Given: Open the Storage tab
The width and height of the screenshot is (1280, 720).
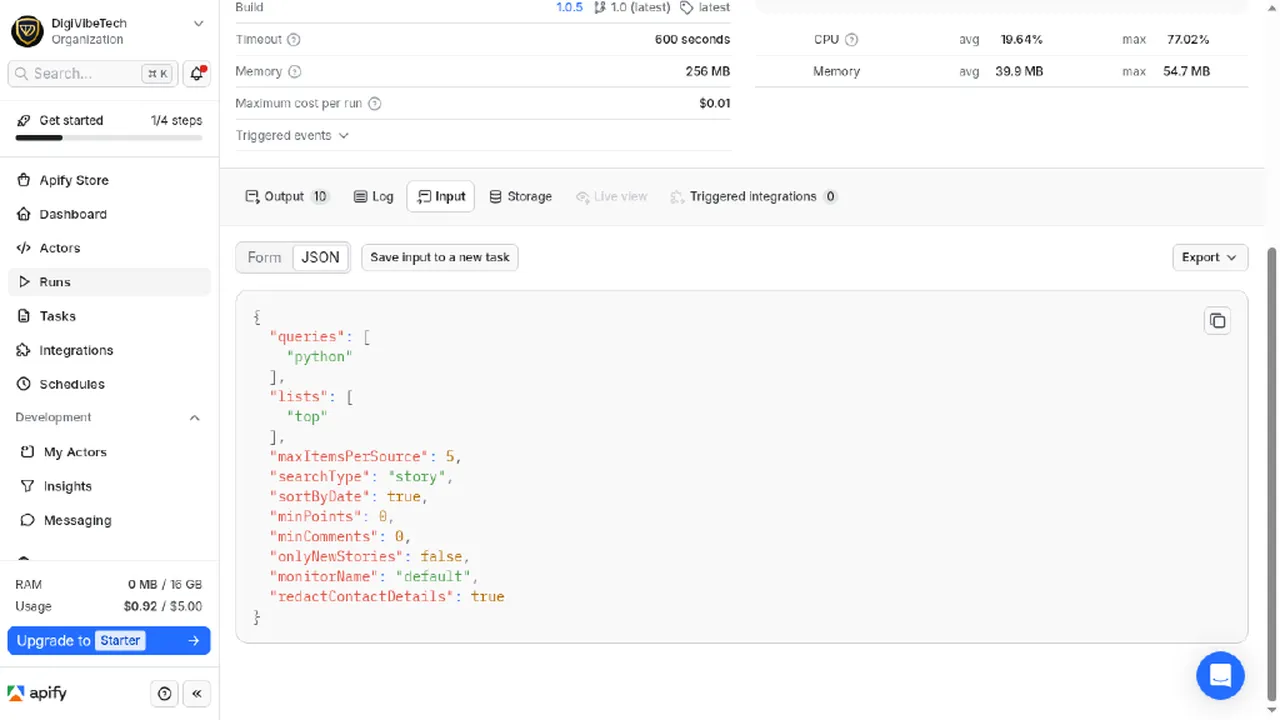Looking at the screenshot, I should coord(520,197).
